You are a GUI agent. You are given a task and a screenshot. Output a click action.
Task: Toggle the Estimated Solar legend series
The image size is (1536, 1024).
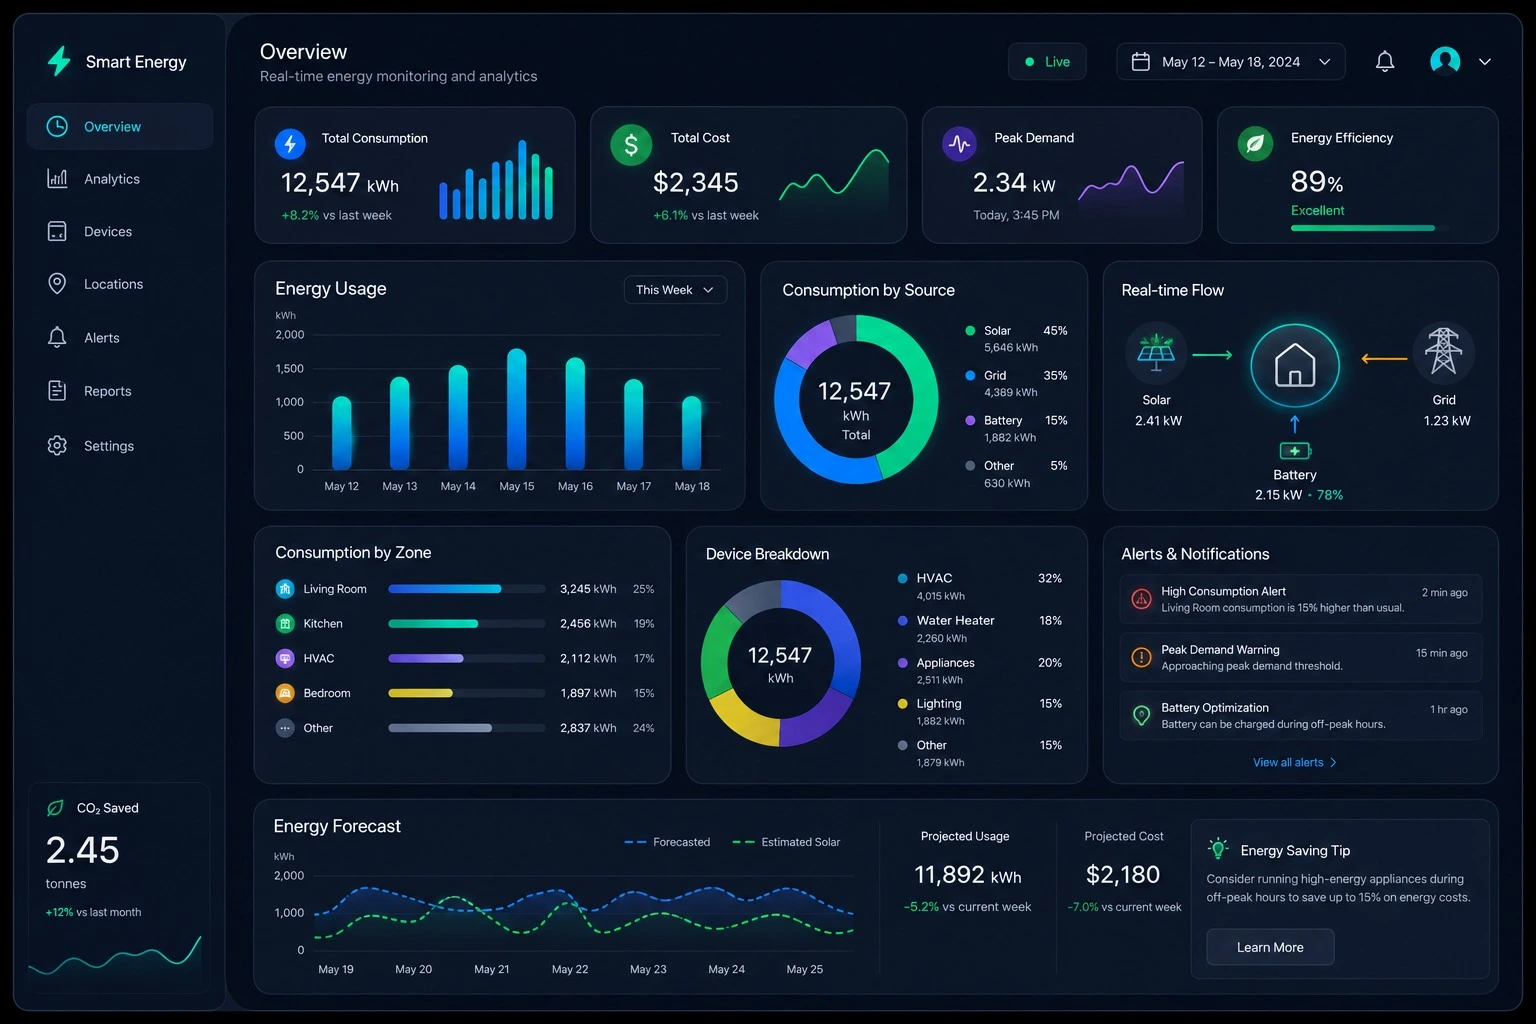(786, 842)
